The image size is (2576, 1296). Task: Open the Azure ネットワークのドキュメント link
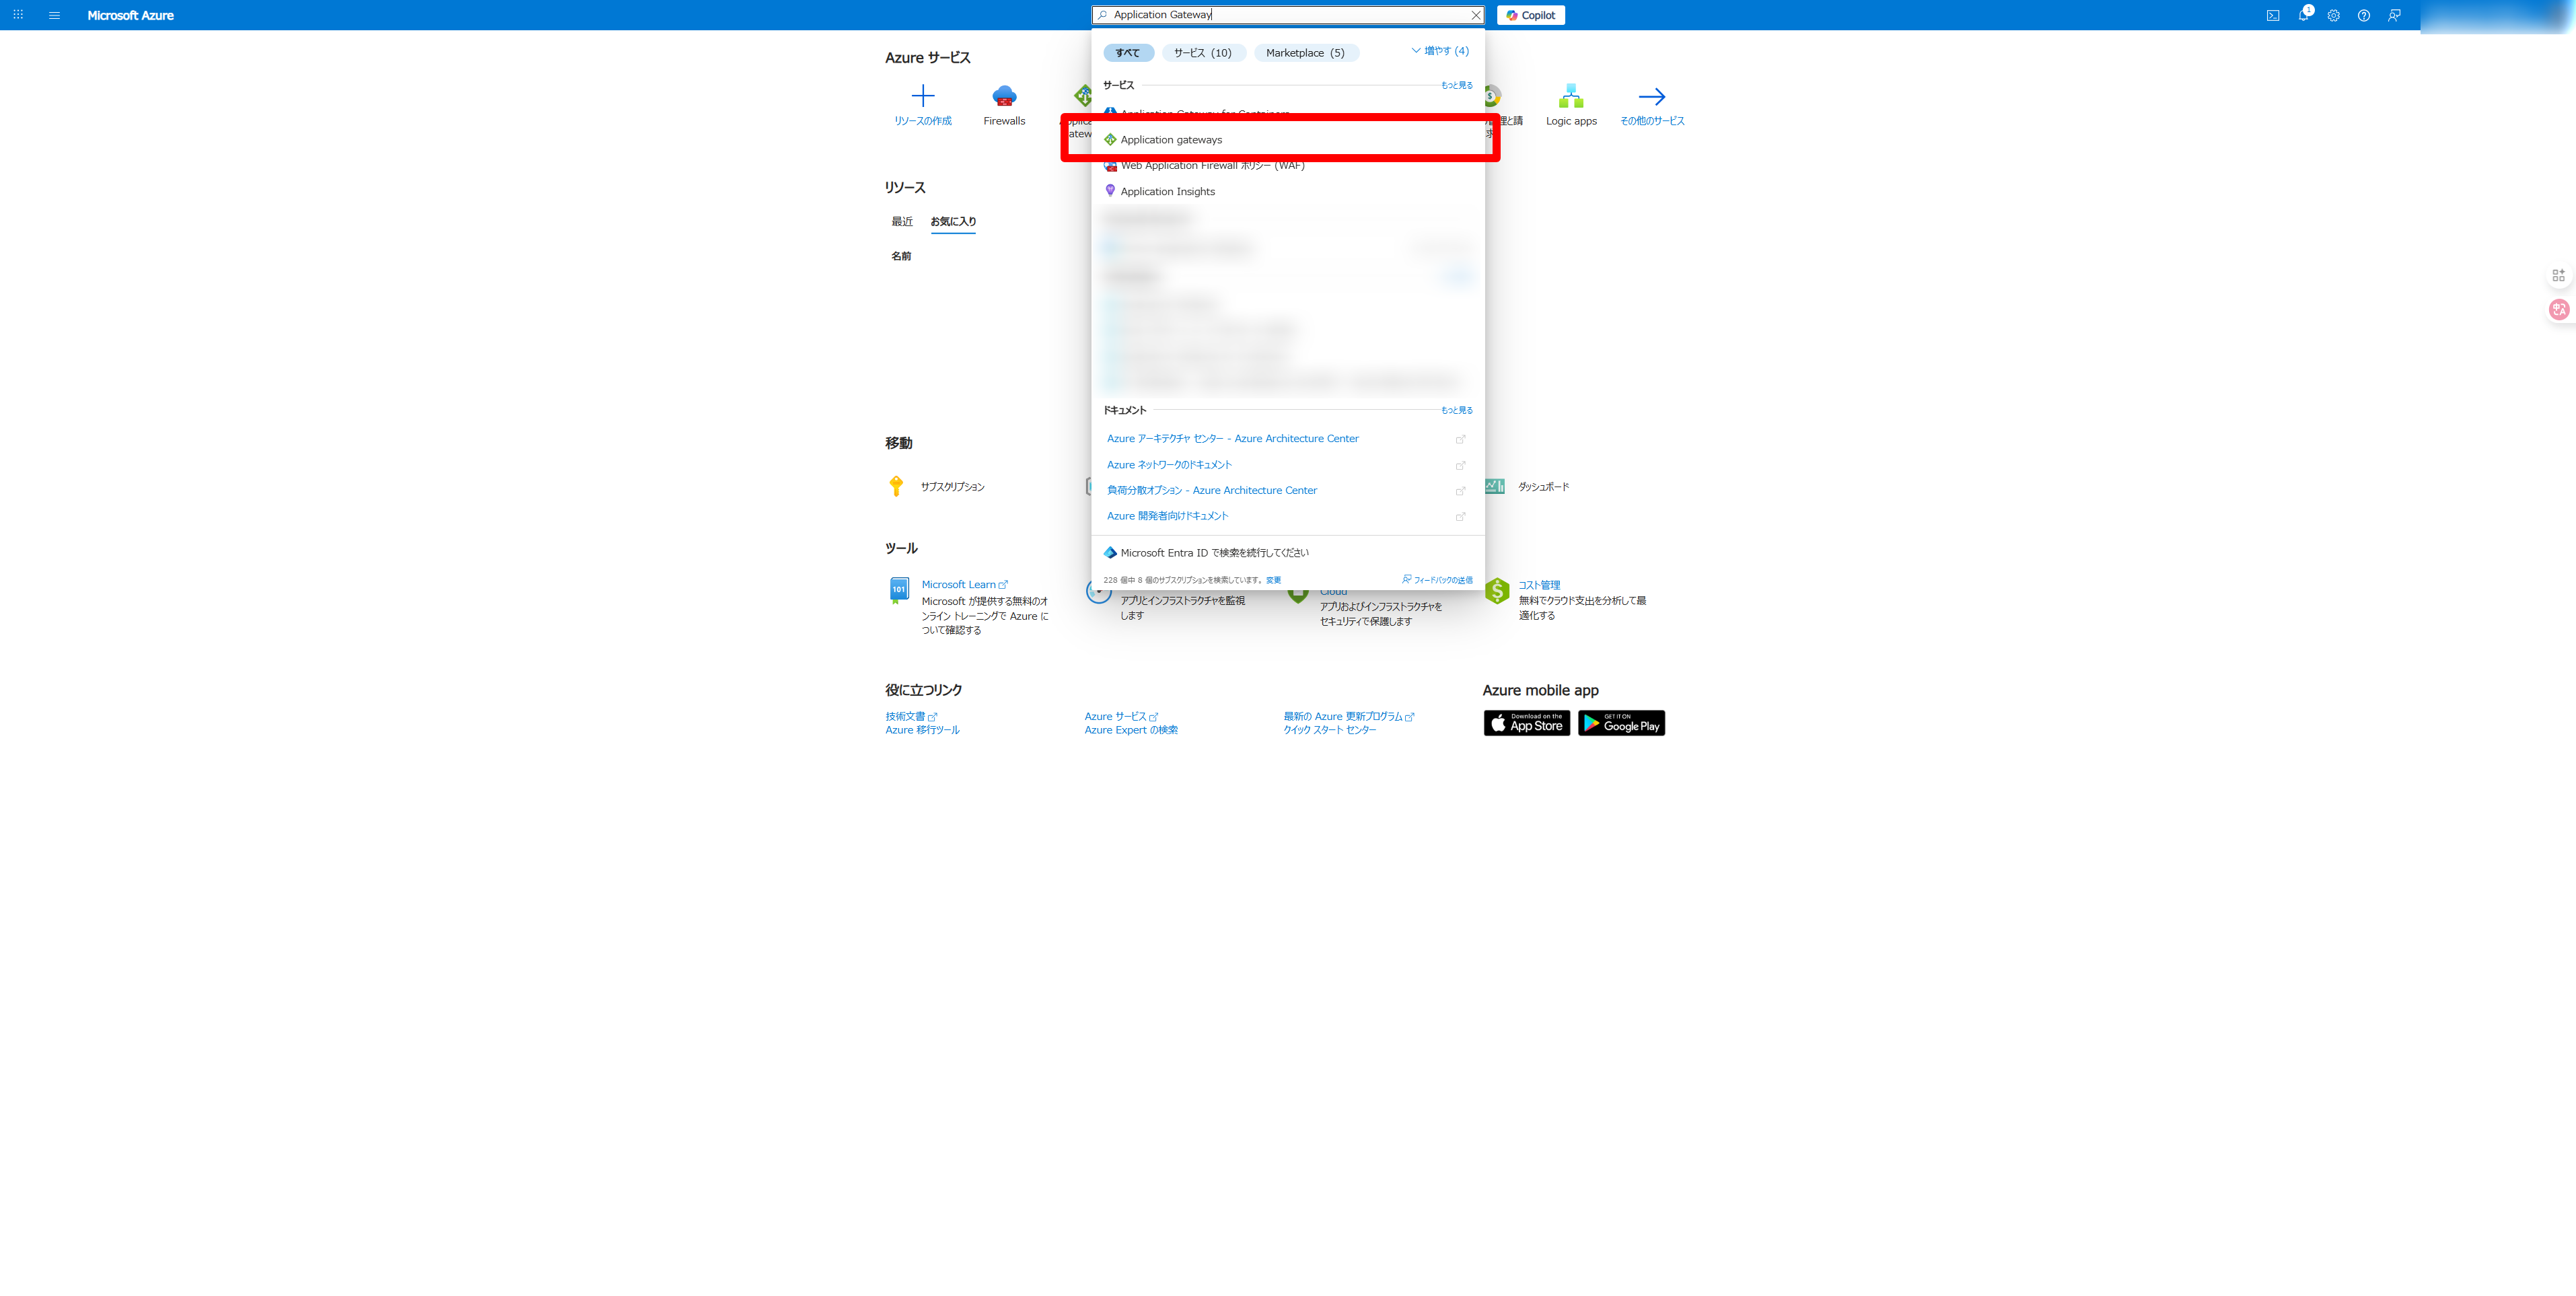tap(1169, 465)
